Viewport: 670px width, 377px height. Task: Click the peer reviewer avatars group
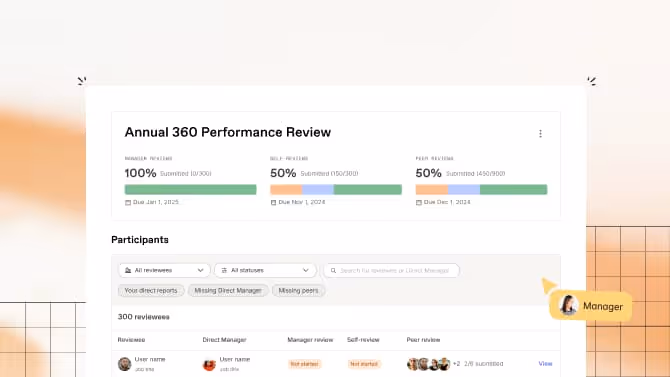click(429, 364)
